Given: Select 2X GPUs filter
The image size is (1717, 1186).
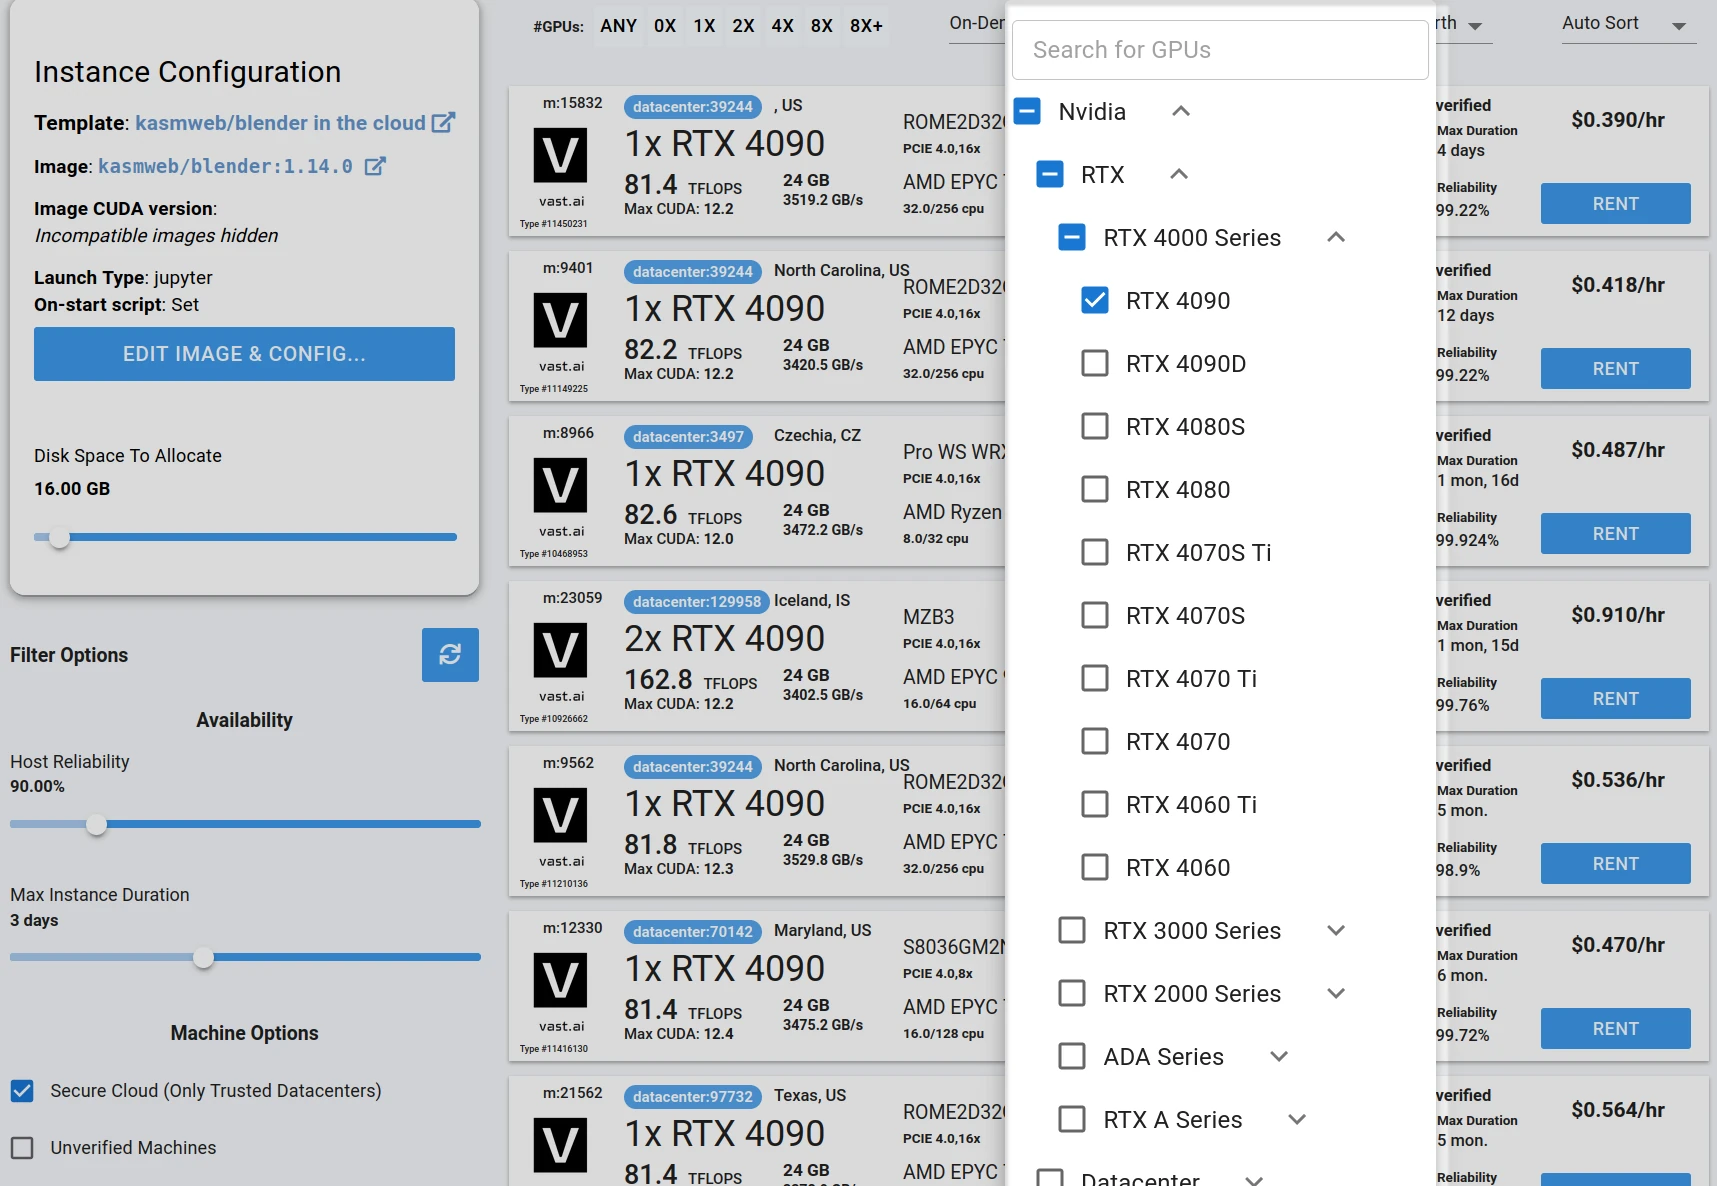Looking at the screenshot, I should [x=743, y=26].
